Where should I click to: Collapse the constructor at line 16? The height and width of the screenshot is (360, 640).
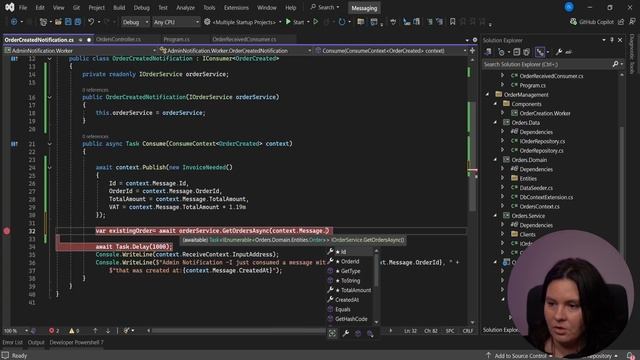49,97
